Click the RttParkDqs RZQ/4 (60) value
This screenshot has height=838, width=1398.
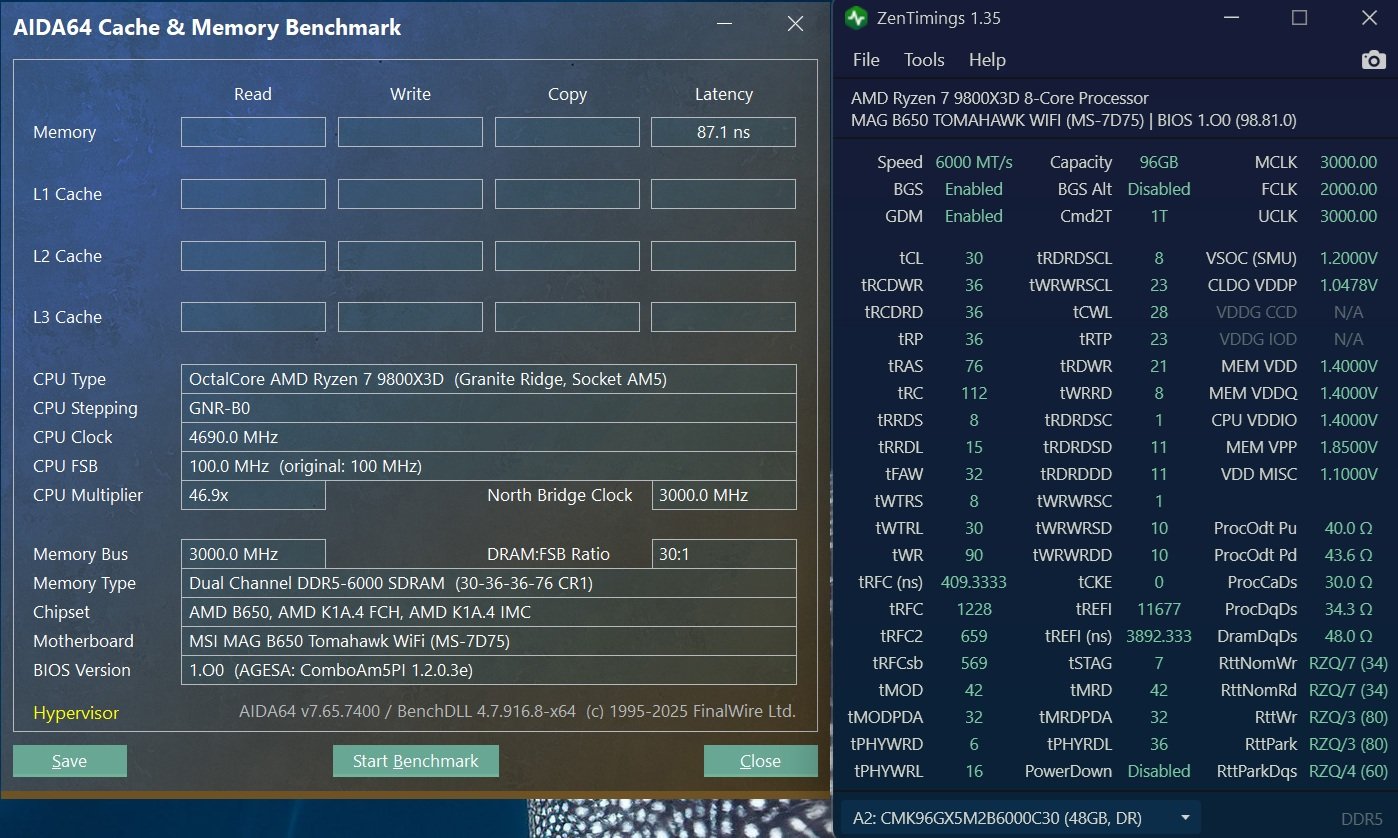click(x=1348, y=771)
